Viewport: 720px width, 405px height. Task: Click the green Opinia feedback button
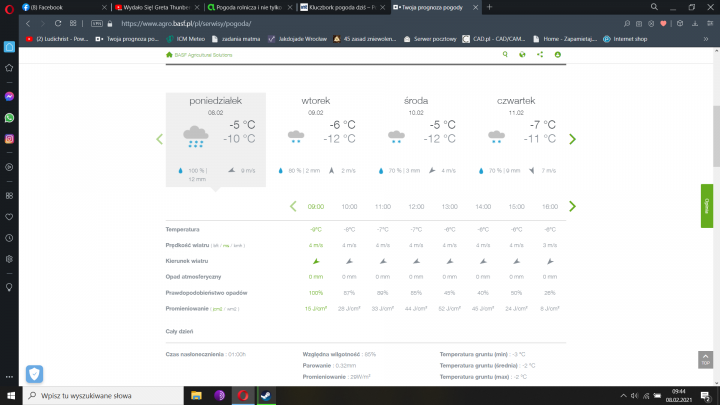707,206
